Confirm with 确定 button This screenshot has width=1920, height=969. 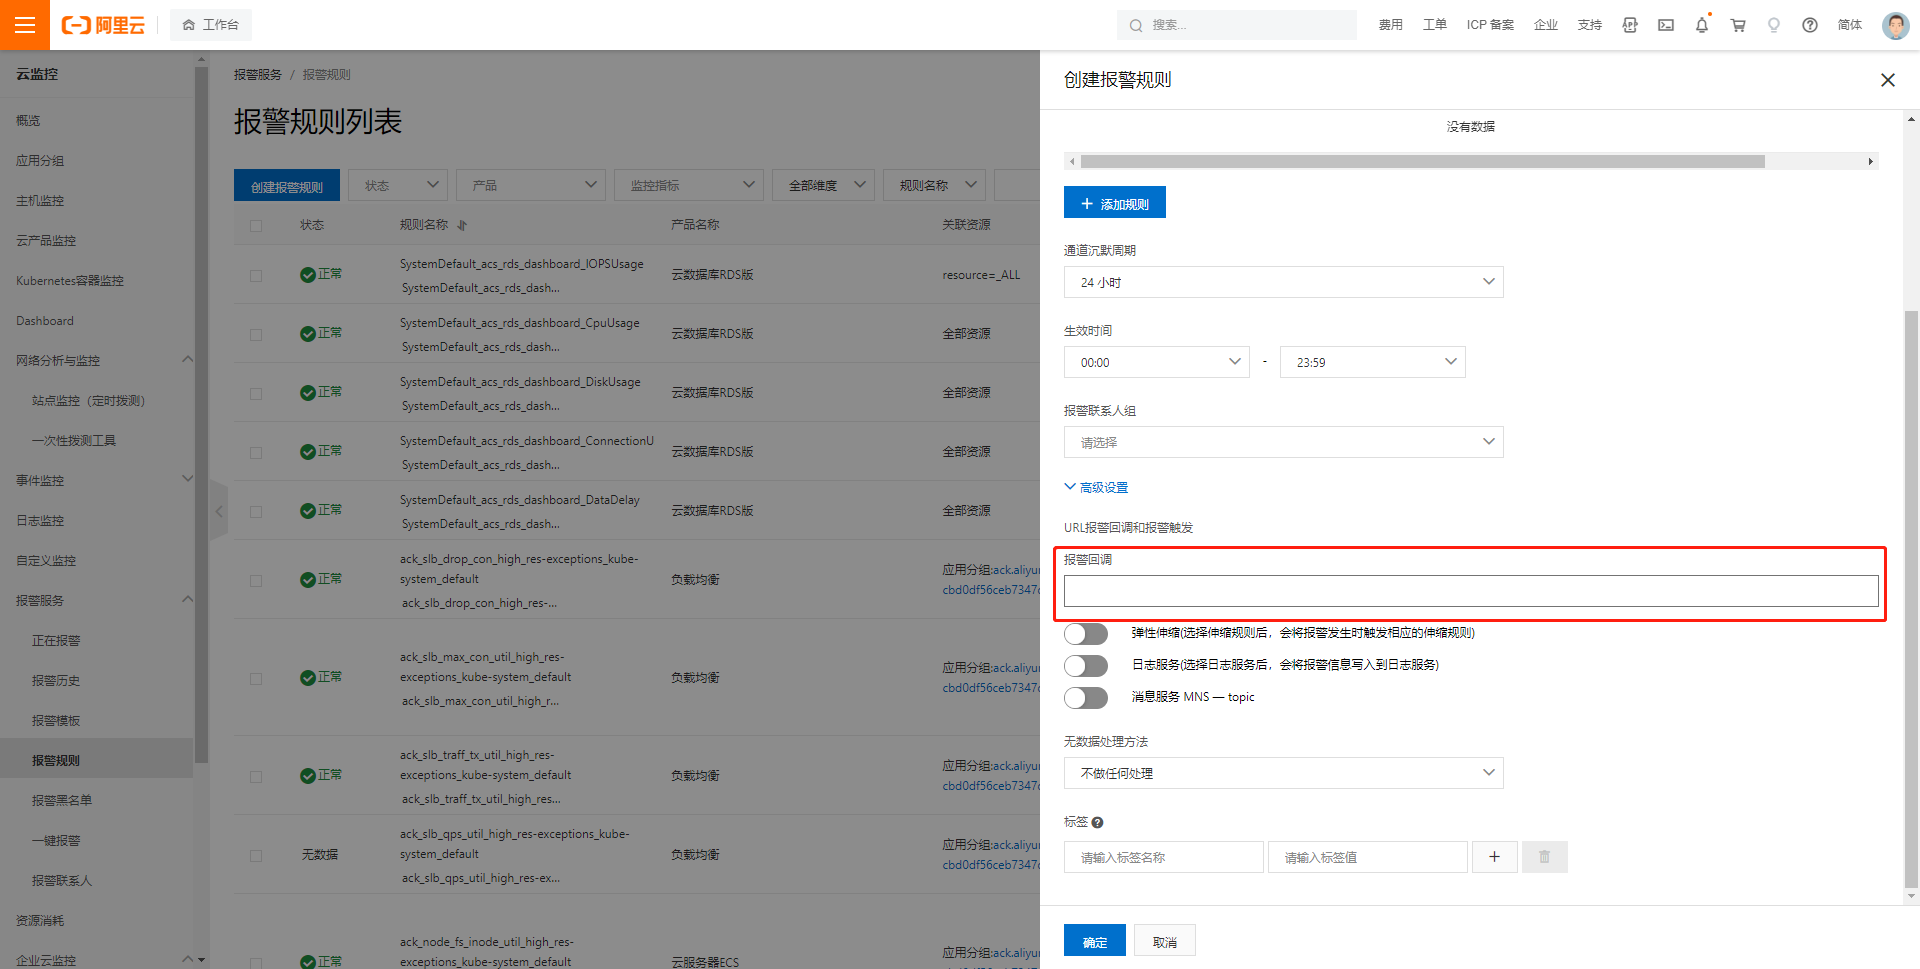pyautogui.click(x=1095, y=941)
